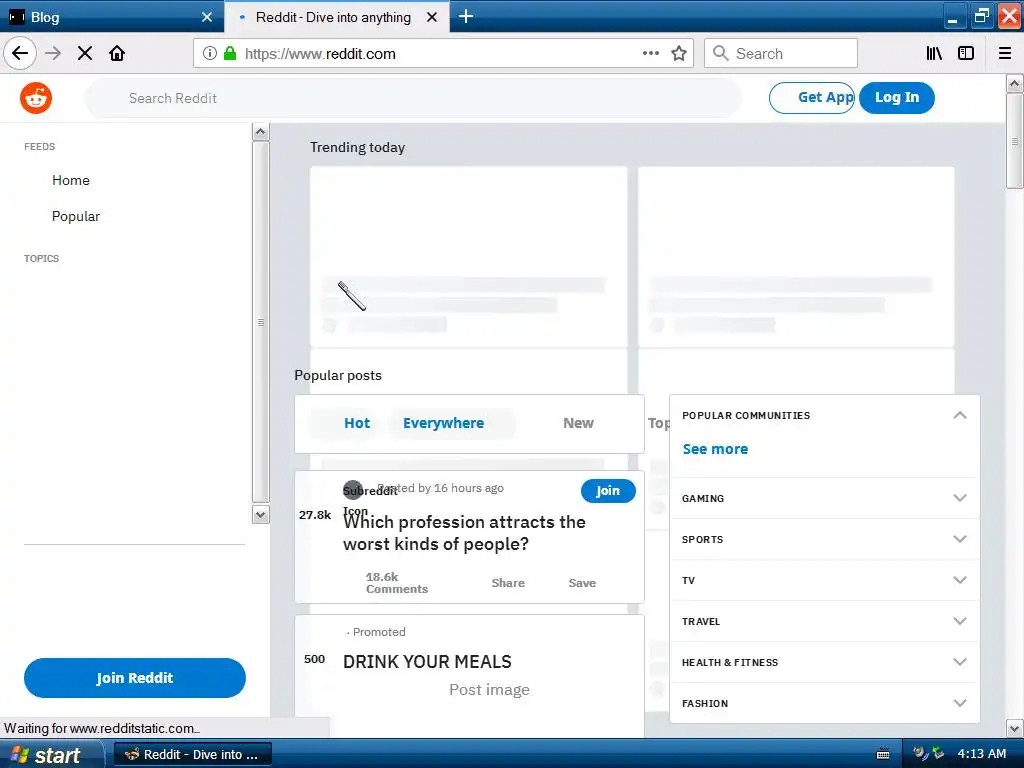Open a new tab with the plus button
Screen dimensions: 1024x768
pyautogui.click(x=466, y=16)
